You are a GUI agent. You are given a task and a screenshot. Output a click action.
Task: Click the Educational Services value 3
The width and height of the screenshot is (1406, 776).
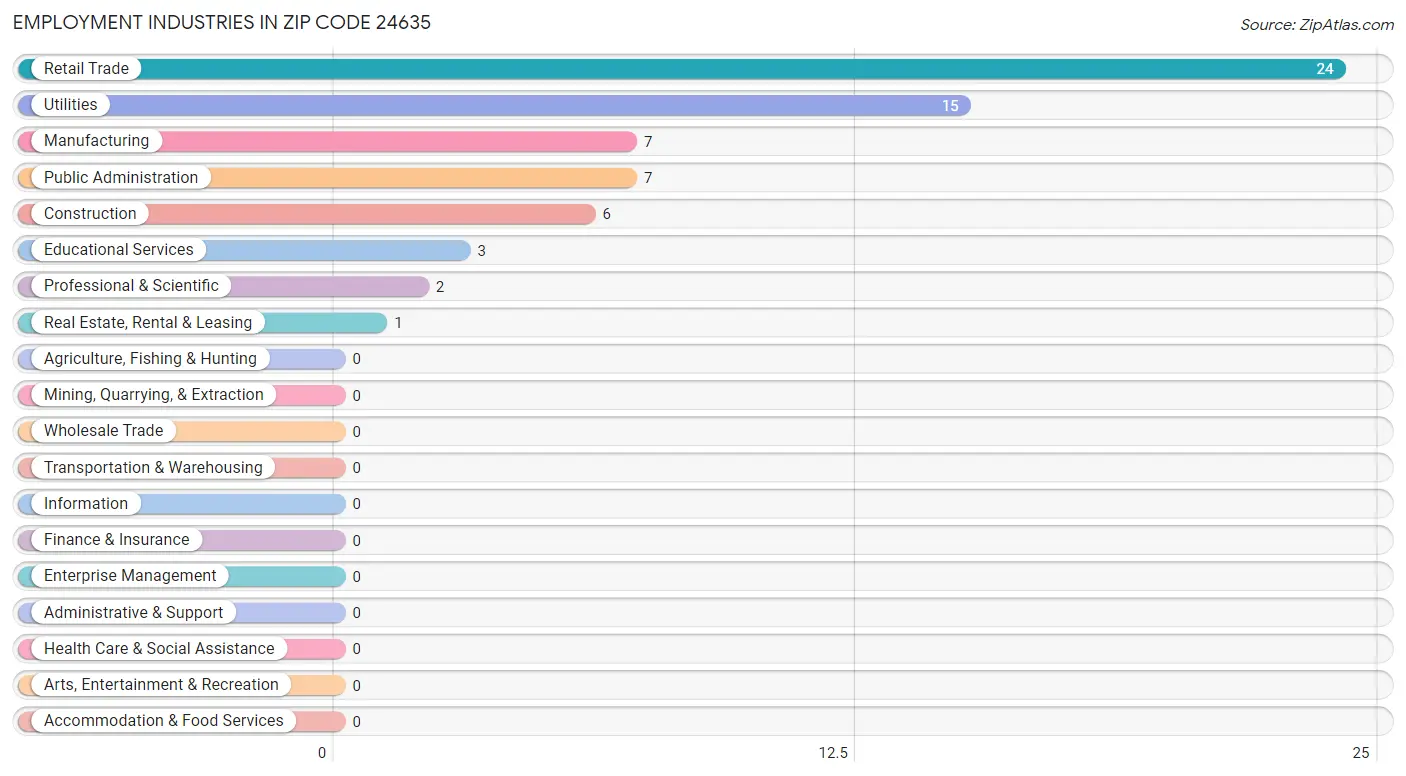(481, 251)
